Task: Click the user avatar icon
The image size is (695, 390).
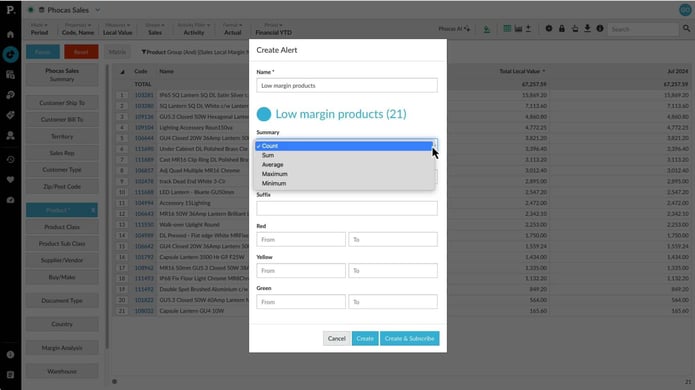Action: pos(685,10)
